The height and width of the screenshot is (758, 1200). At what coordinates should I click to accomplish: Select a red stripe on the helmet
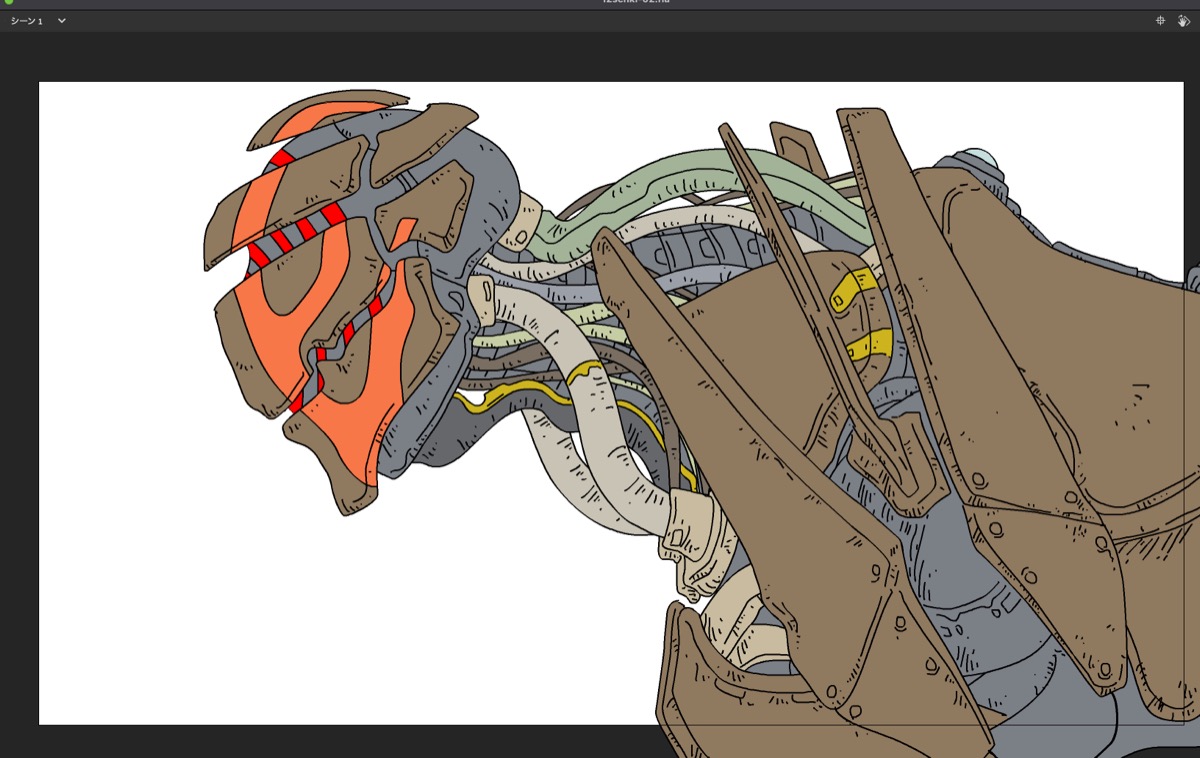[333, 214]
